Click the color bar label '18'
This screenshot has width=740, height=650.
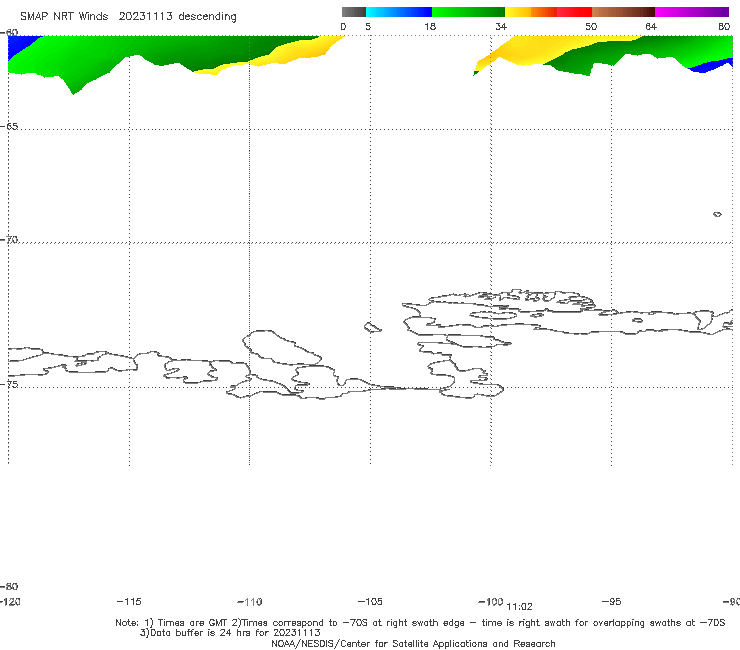[430, 27]
